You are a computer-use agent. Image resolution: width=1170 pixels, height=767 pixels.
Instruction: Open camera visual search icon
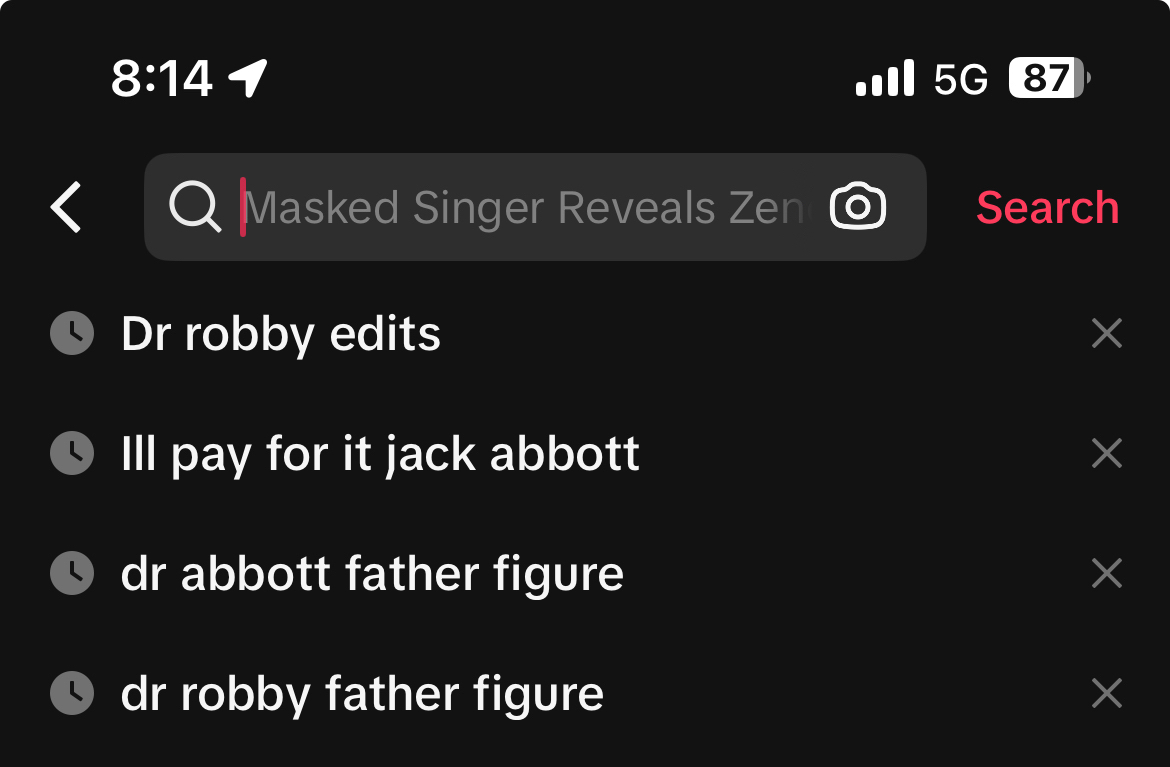[x=858, y=208]
